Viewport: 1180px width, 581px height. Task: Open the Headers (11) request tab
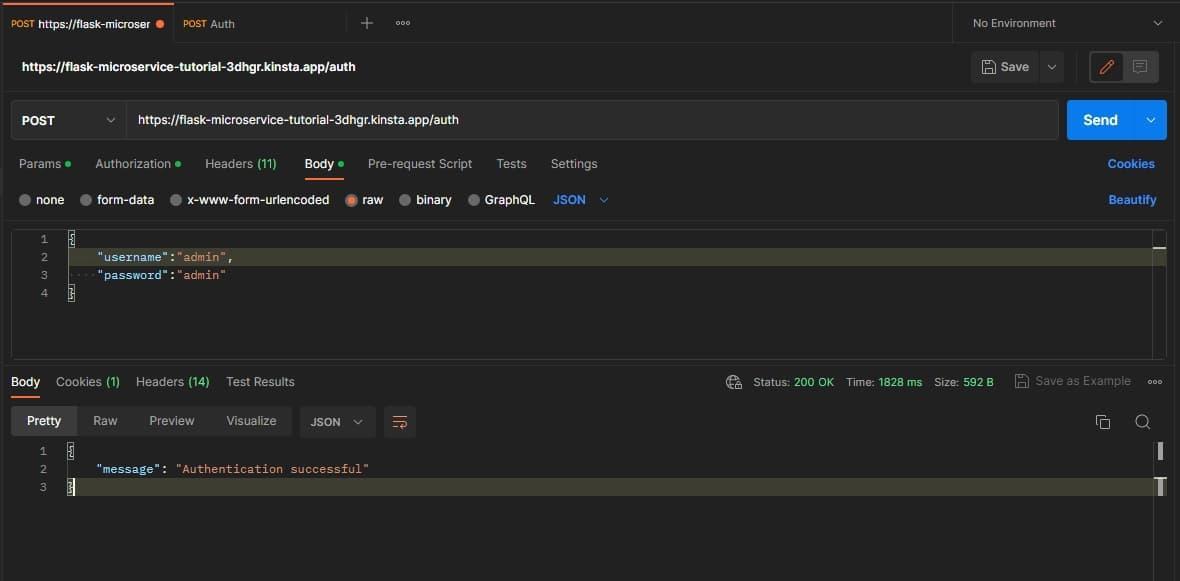240,163
